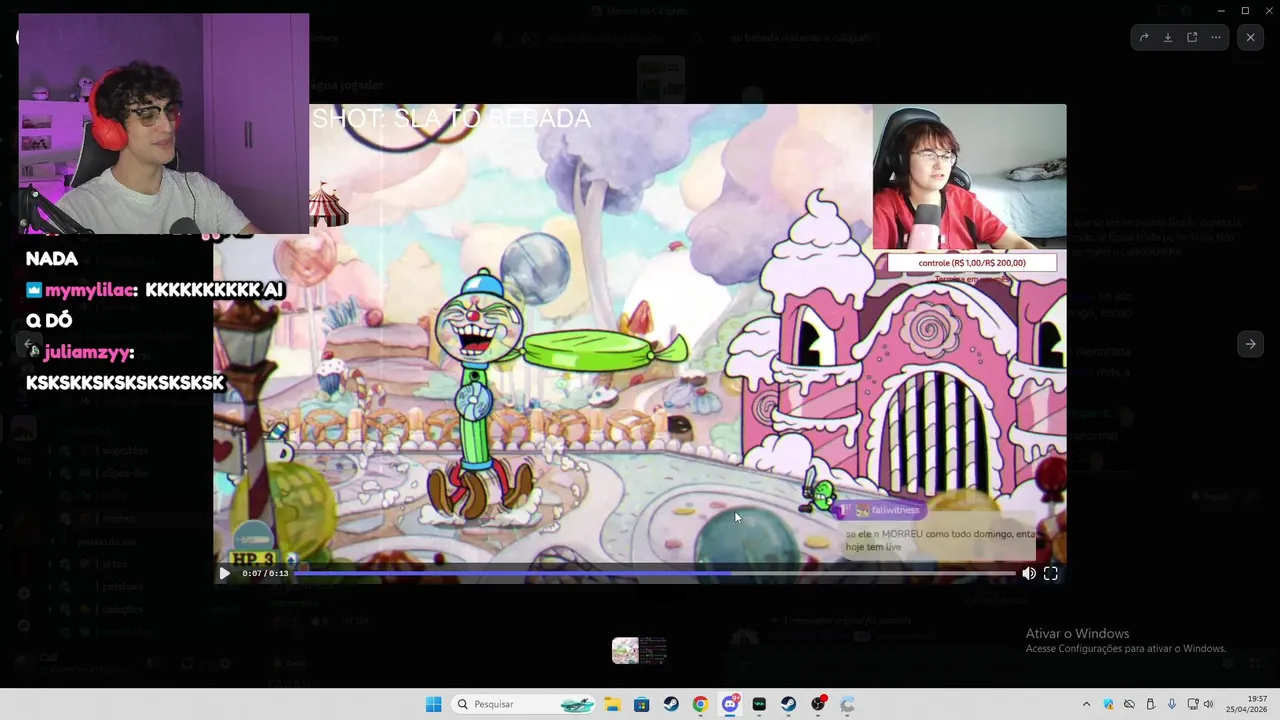Click the Pesquisar taskbar search box
1280x720 pixels.
tap(524, 704)
